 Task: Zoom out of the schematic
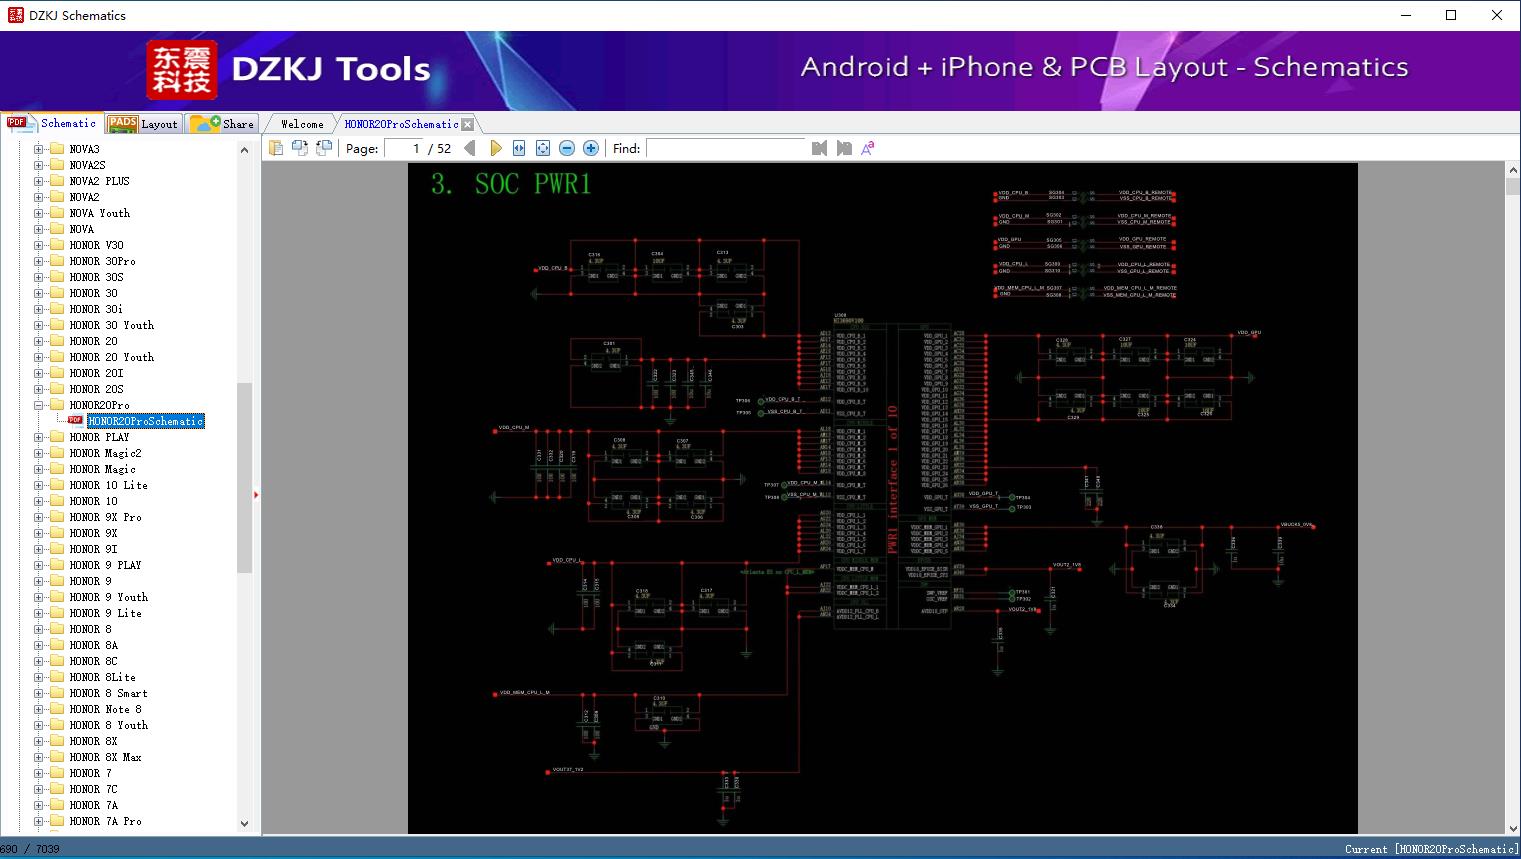567,148
